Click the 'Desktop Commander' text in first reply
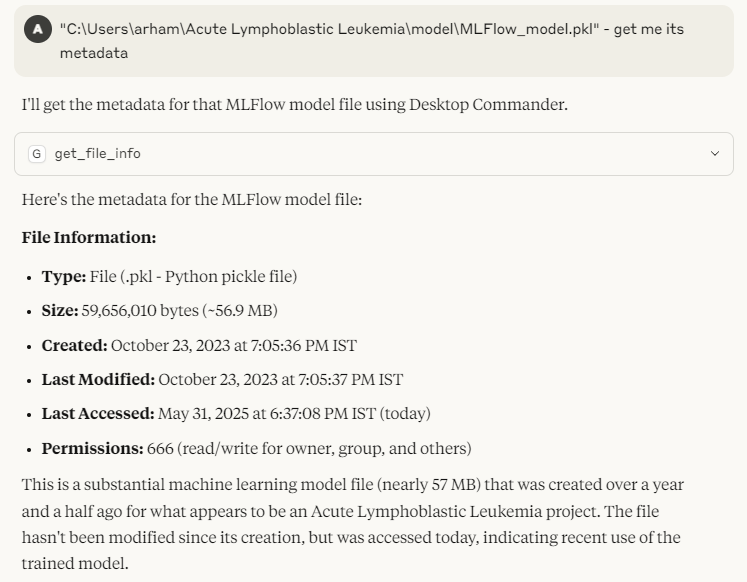Image resolution: width=747 pixels, height=582 pixels. (487, 104)
